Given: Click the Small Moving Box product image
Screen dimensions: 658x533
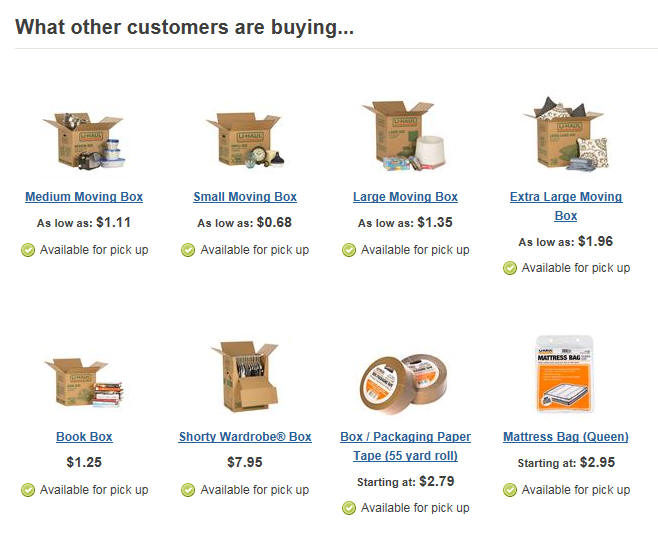Looking at the screenshot, I should pyautogui.click(x=245, y=140).
